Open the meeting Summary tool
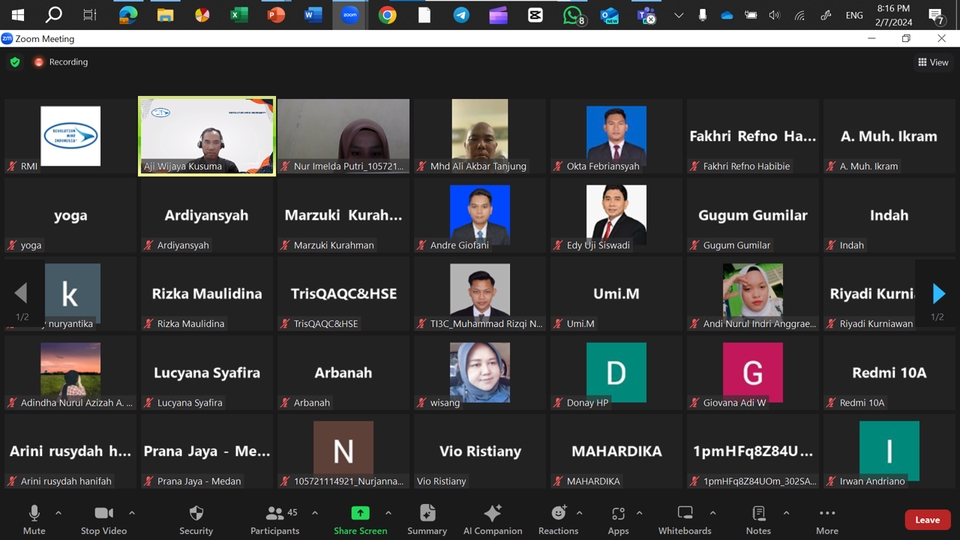960x540 pixels. tap(427, 514)
